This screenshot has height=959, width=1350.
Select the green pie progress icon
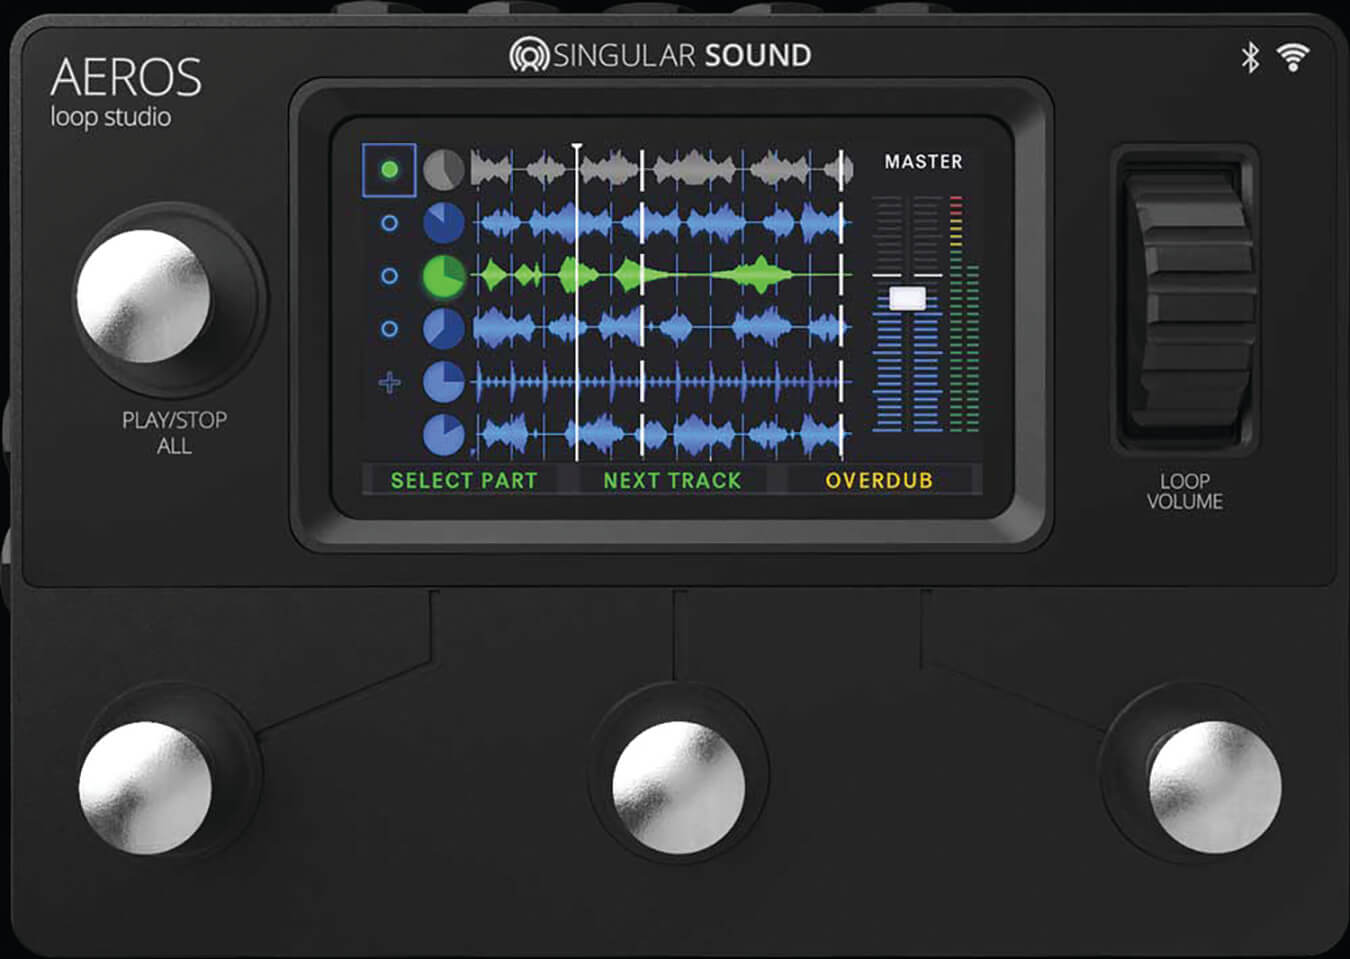coord(443,276)
